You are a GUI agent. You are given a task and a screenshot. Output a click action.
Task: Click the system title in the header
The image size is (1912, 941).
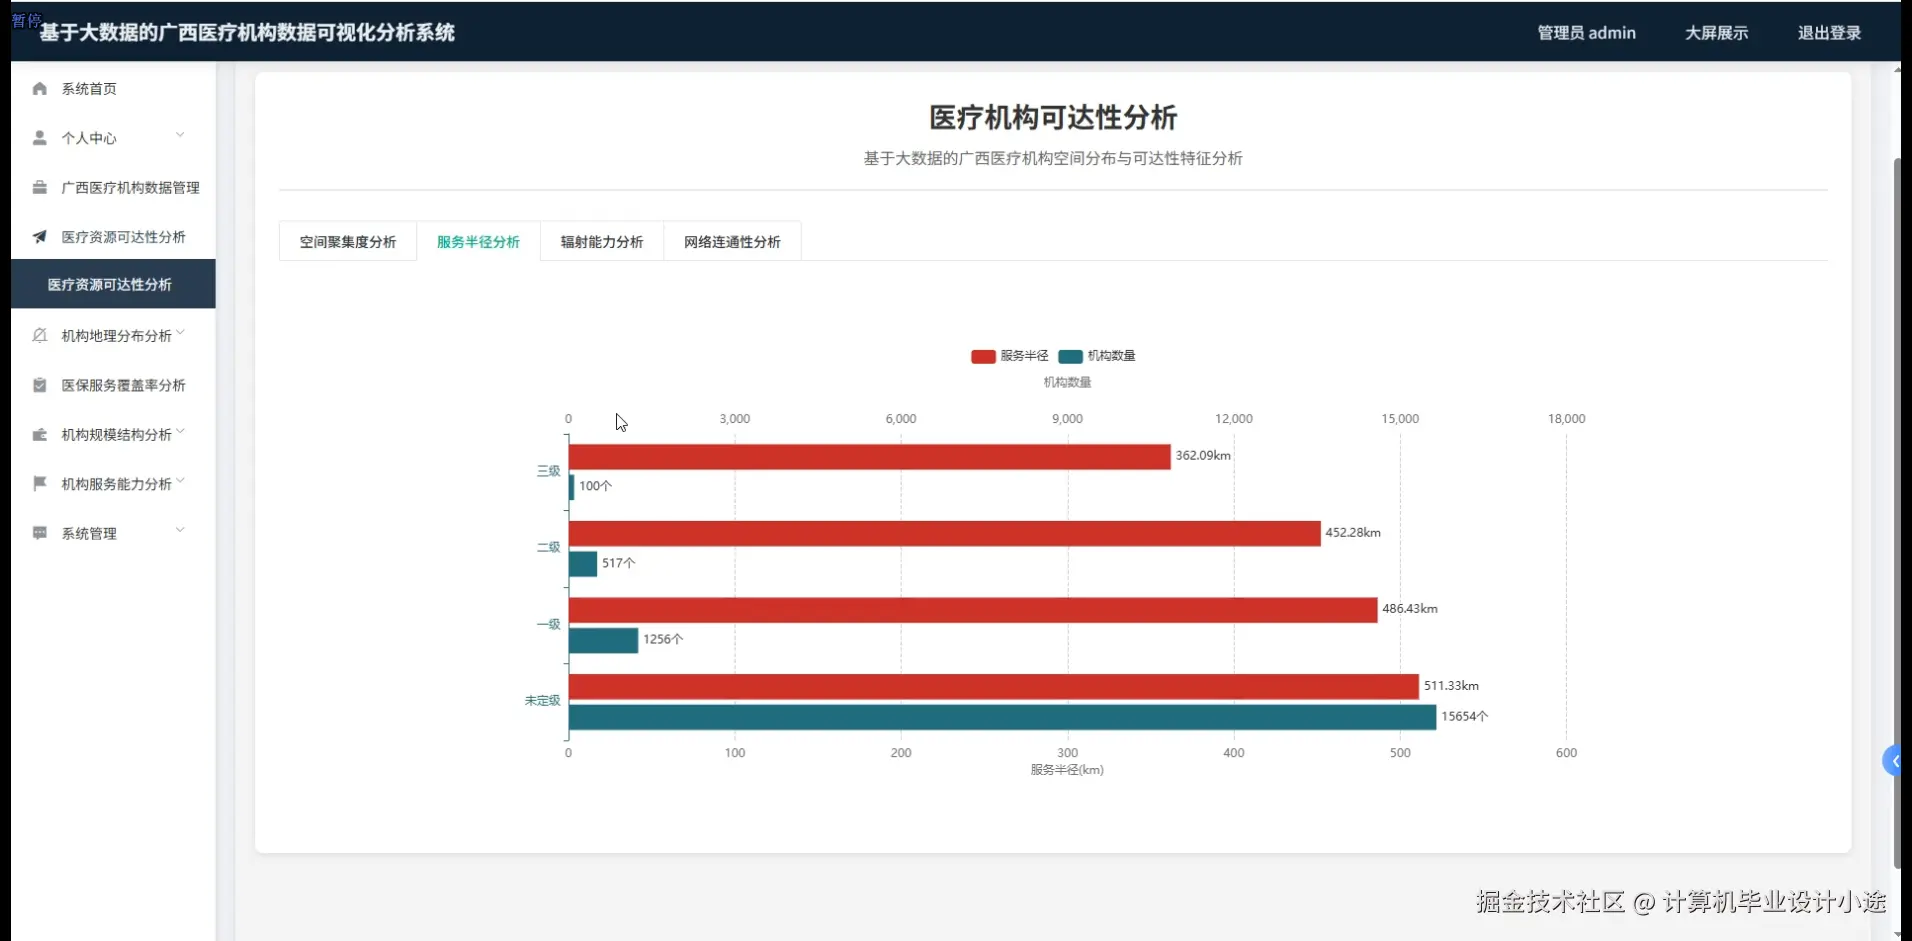point(247,33)
